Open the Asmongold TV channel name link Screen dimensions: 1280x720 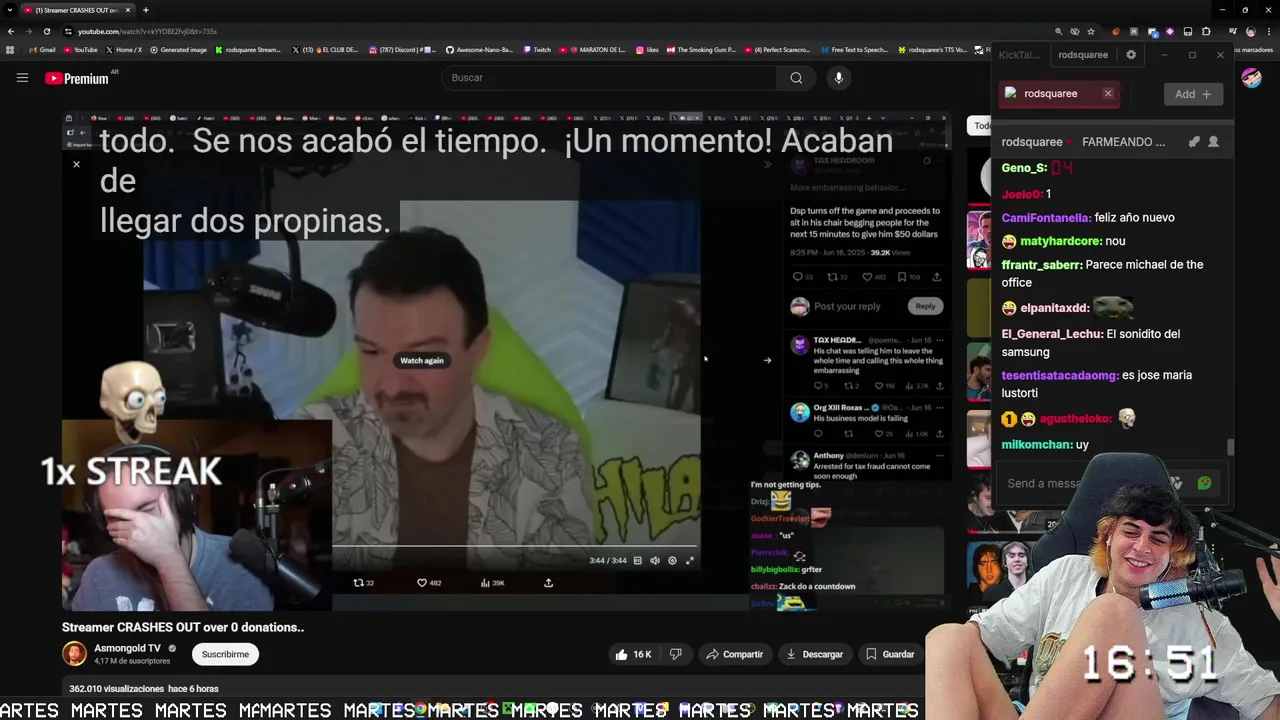[127, 648]
